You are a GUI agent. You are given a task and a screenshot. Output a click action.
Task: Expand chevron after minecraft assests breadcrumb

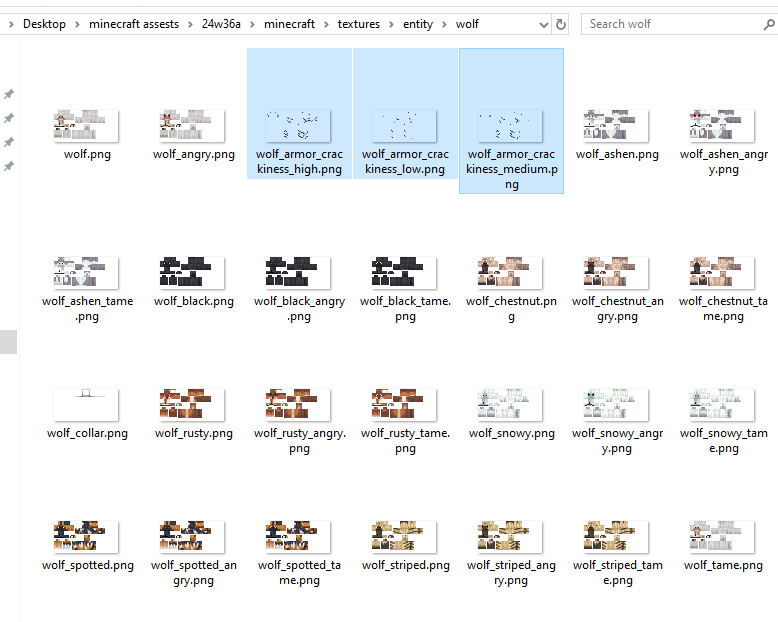pyautogui.click(x=190, y=24)
